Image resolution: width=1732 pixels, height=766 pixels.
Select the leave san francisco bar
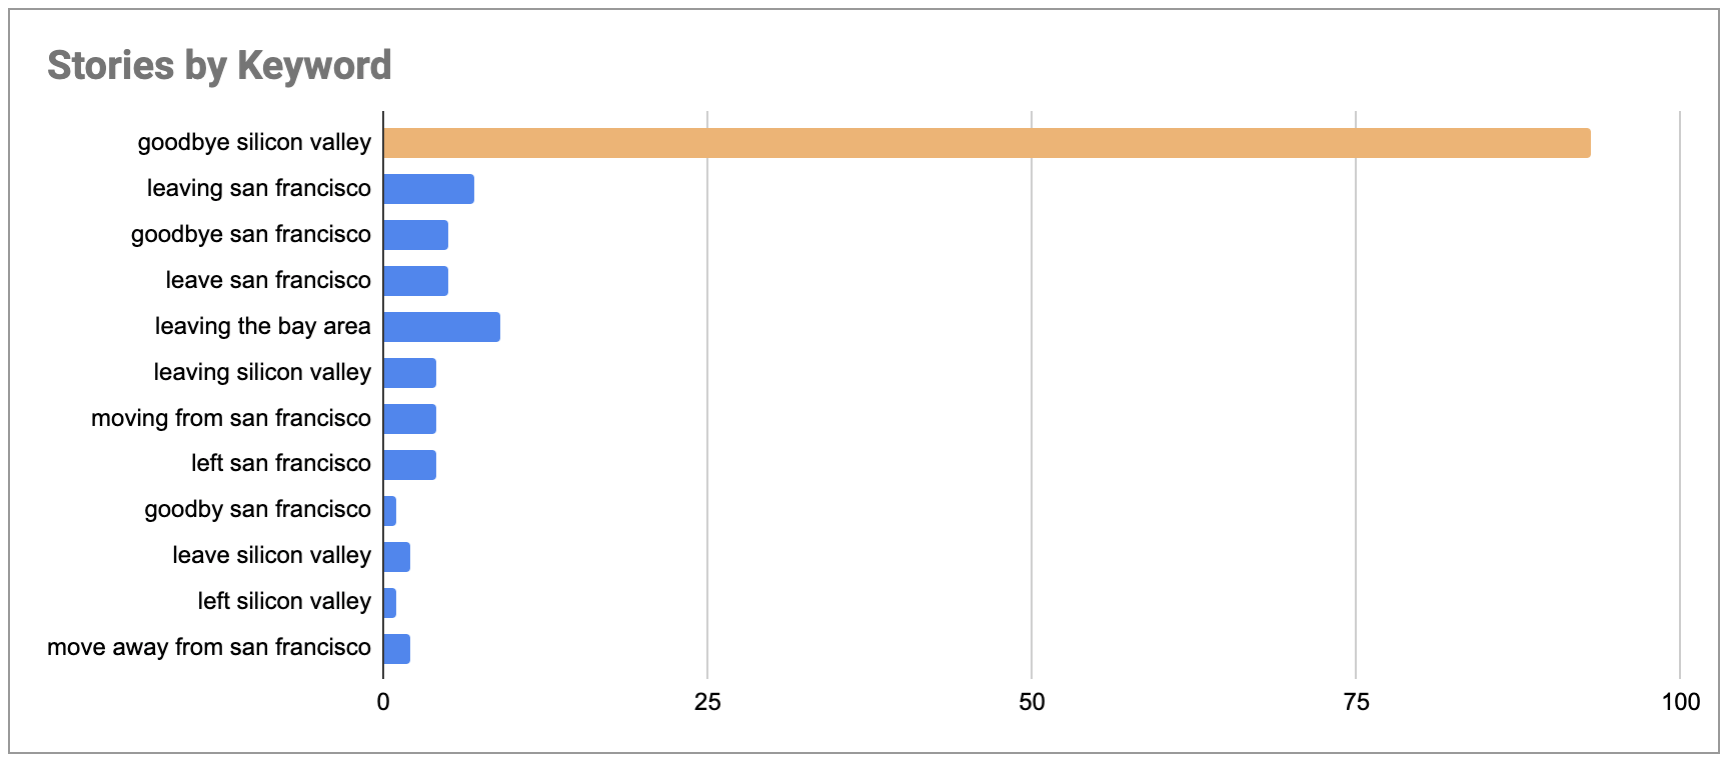[416, 281]
